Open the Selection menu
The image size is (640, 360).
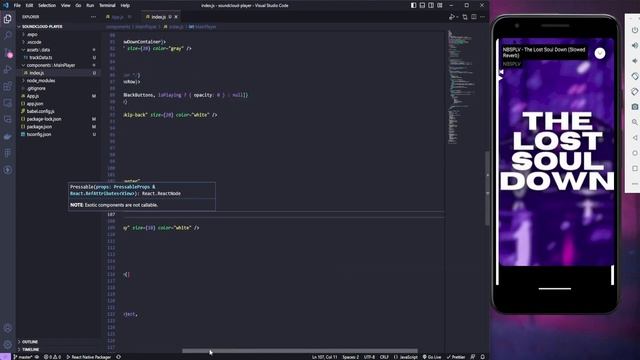pos(47,5)
